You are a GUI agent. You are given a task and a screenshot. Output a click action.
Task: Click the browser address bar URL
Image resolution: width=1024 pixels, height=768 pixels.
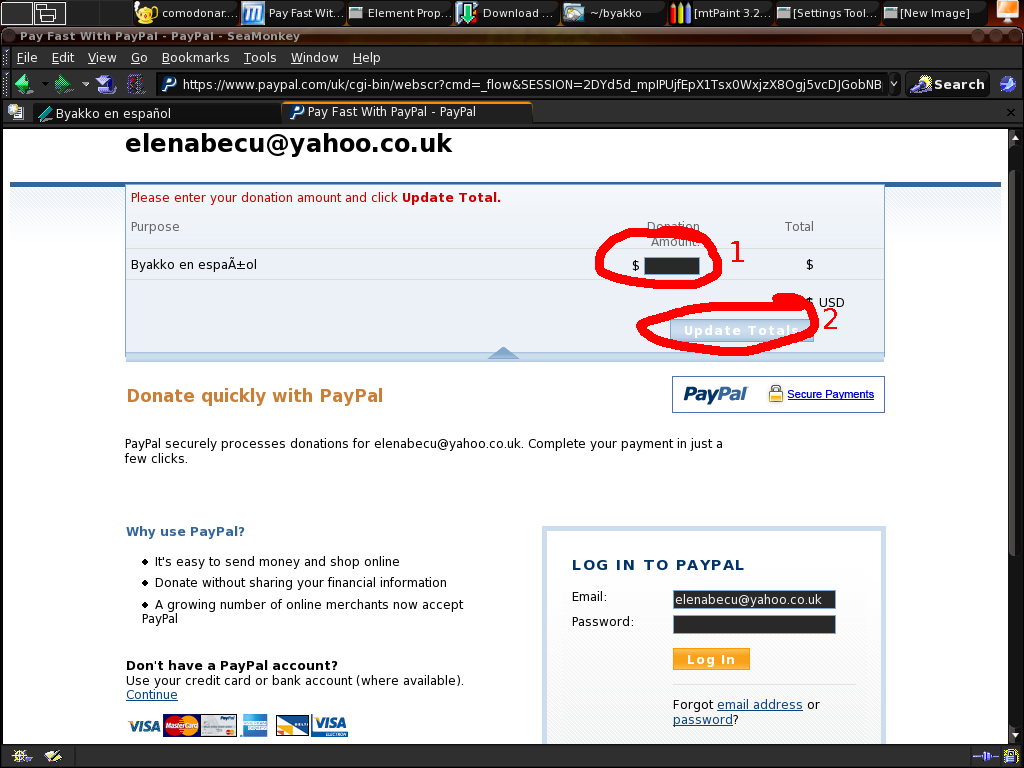tap(532, 84)
